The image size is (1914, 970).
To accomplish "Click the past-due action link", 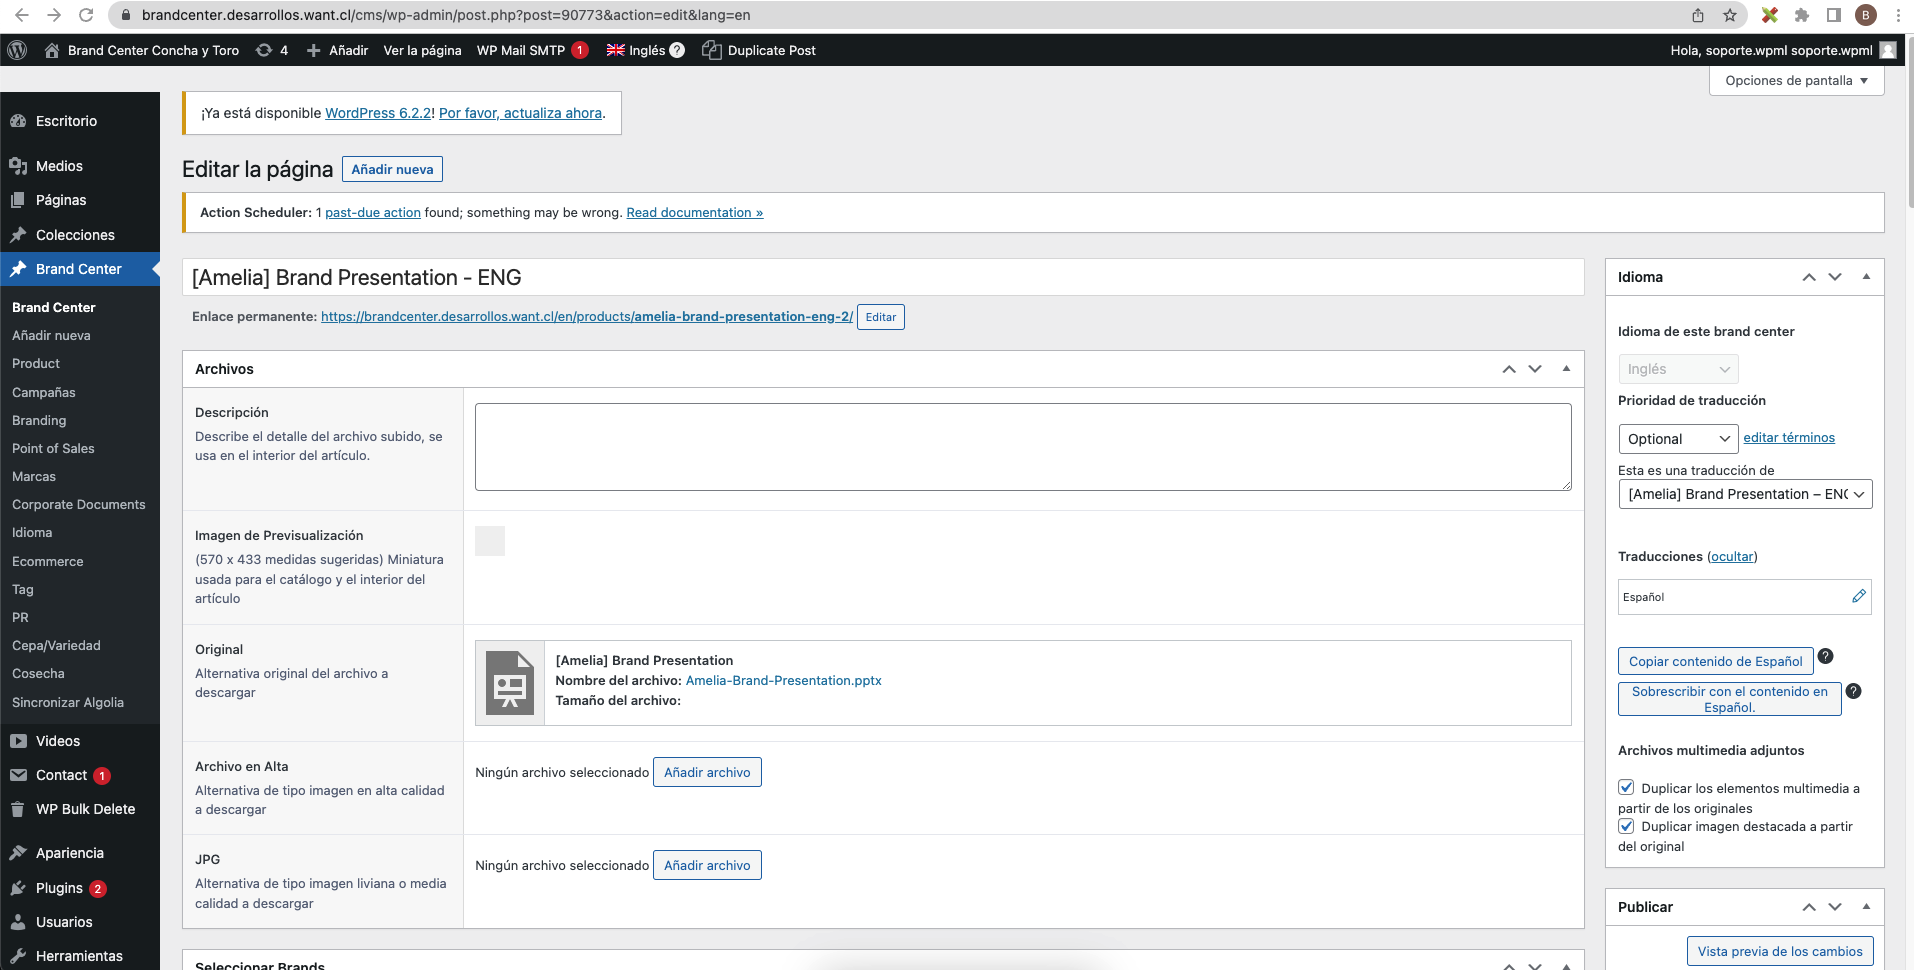I will pyautogui.click(x=373, y=212).
